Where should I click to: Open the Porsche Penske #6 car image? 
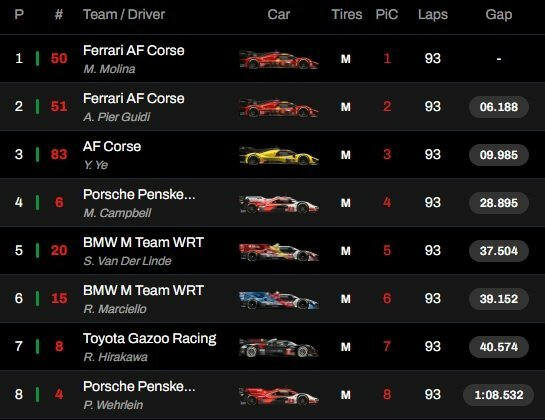click(x=279, y=204)
